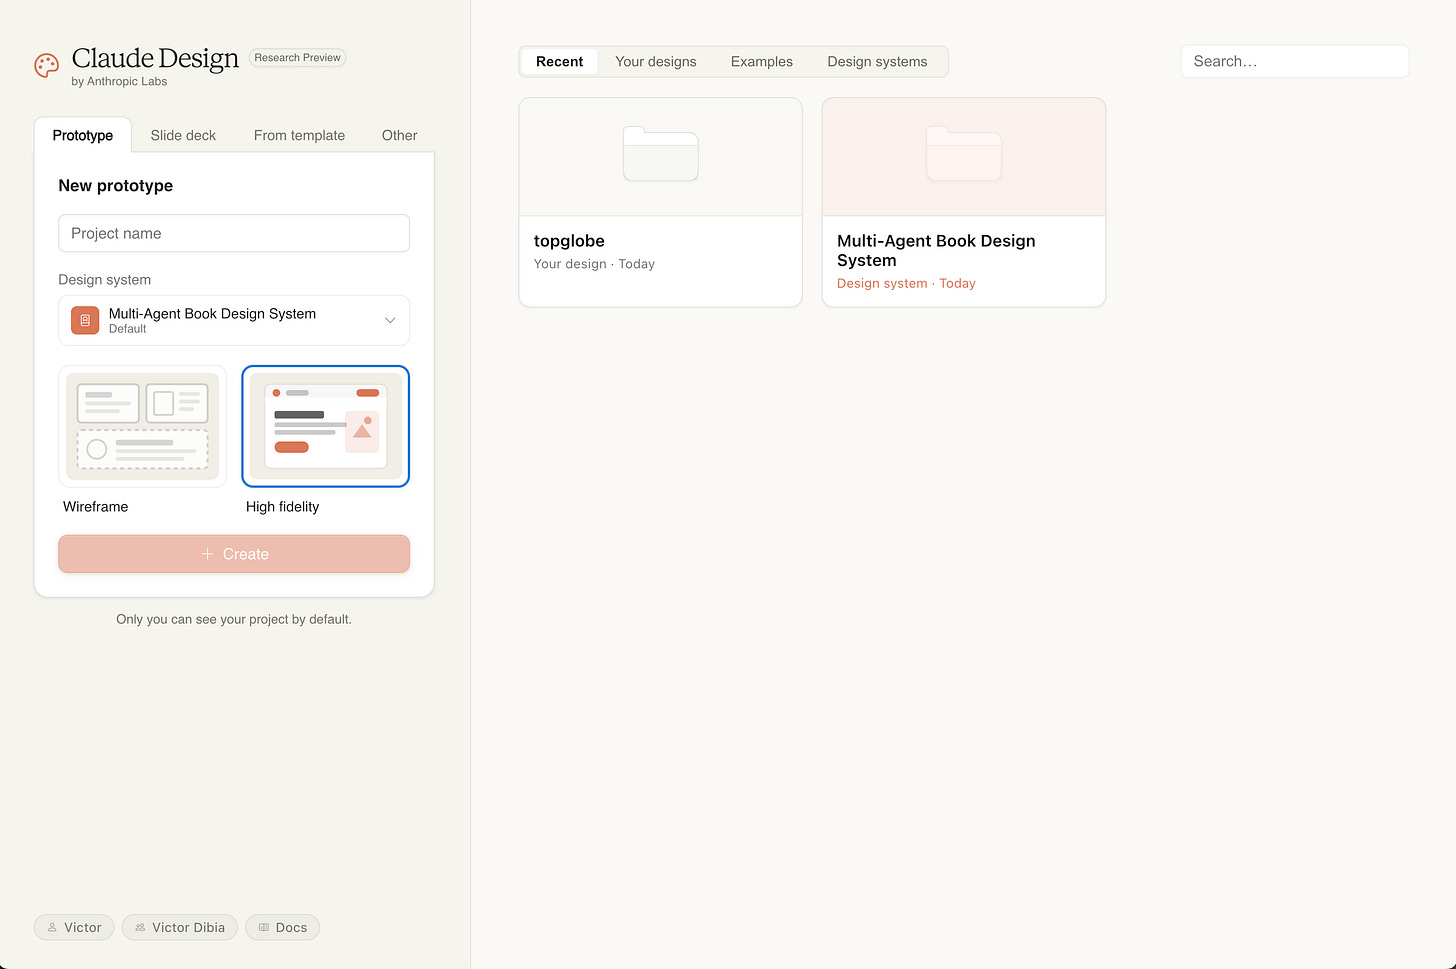Switch to the Slide deck tab

(183, 135)
